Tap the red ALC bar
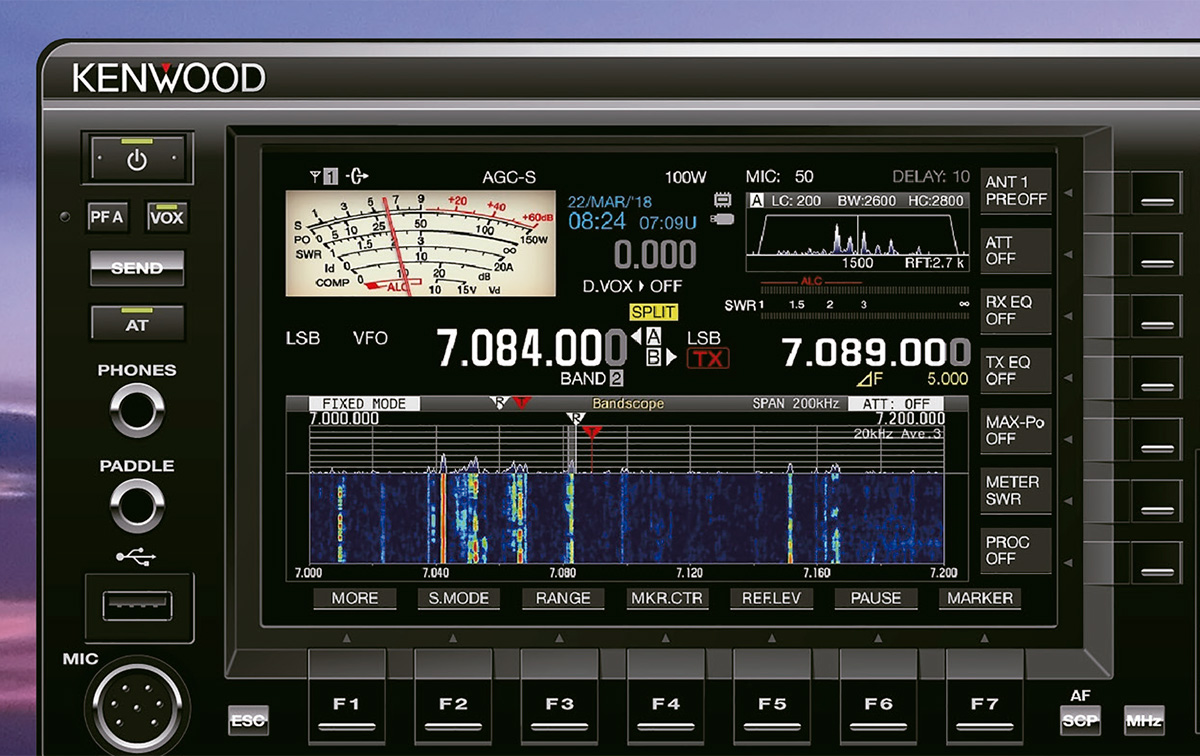This screenshot has width=1200, height=756. point(810,282)
